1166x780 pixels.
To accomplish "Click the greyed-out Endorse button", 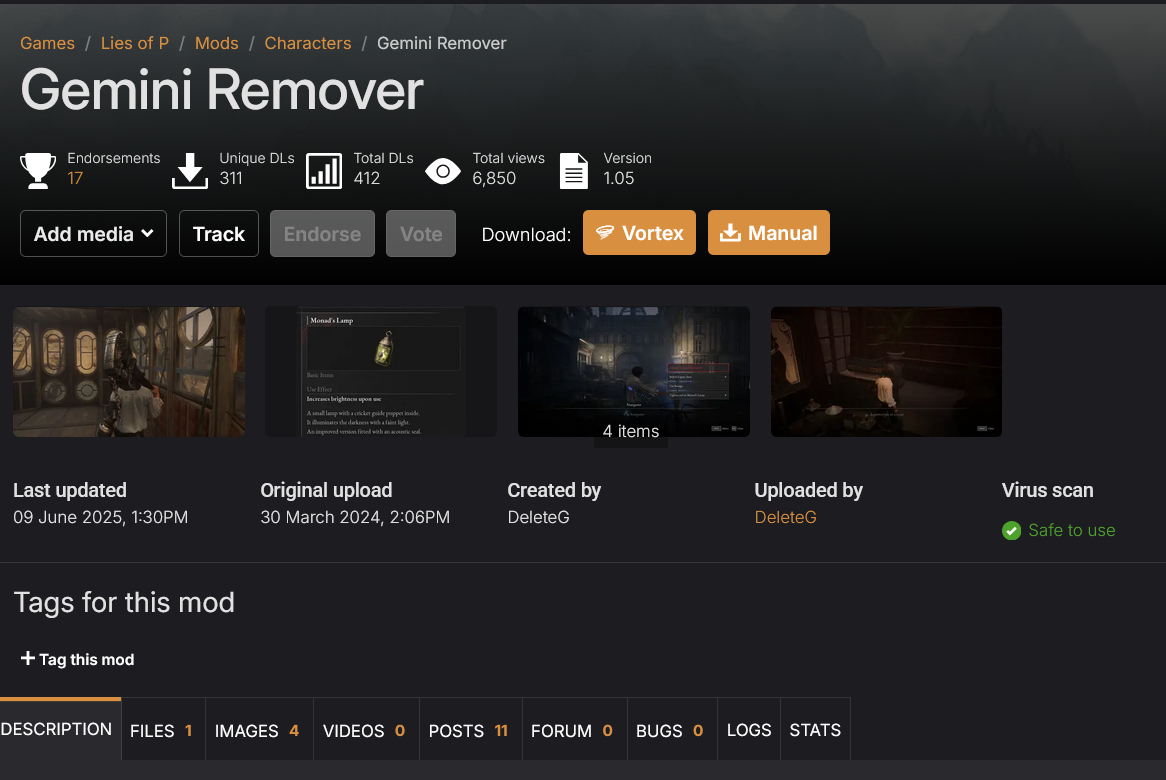I will point(322,233).
